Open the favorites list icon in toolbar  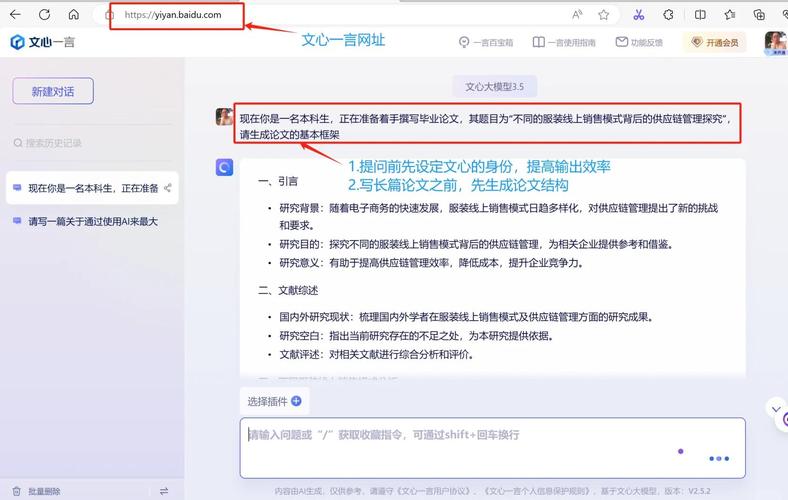click(730, 15)
